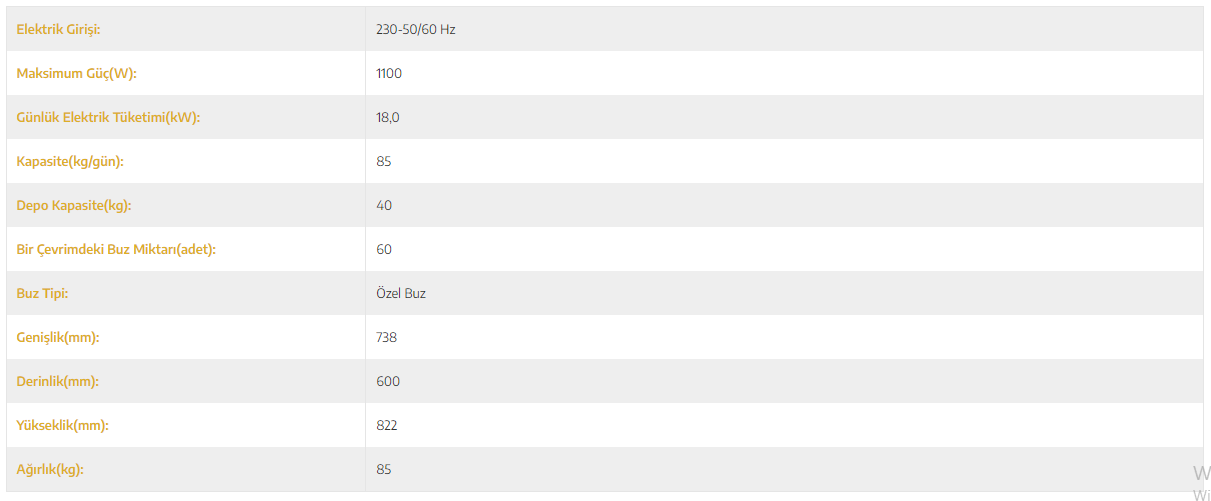Select the Özel Buz value
The height and width of the screenshot is (501, 1211).
(401, 294)
